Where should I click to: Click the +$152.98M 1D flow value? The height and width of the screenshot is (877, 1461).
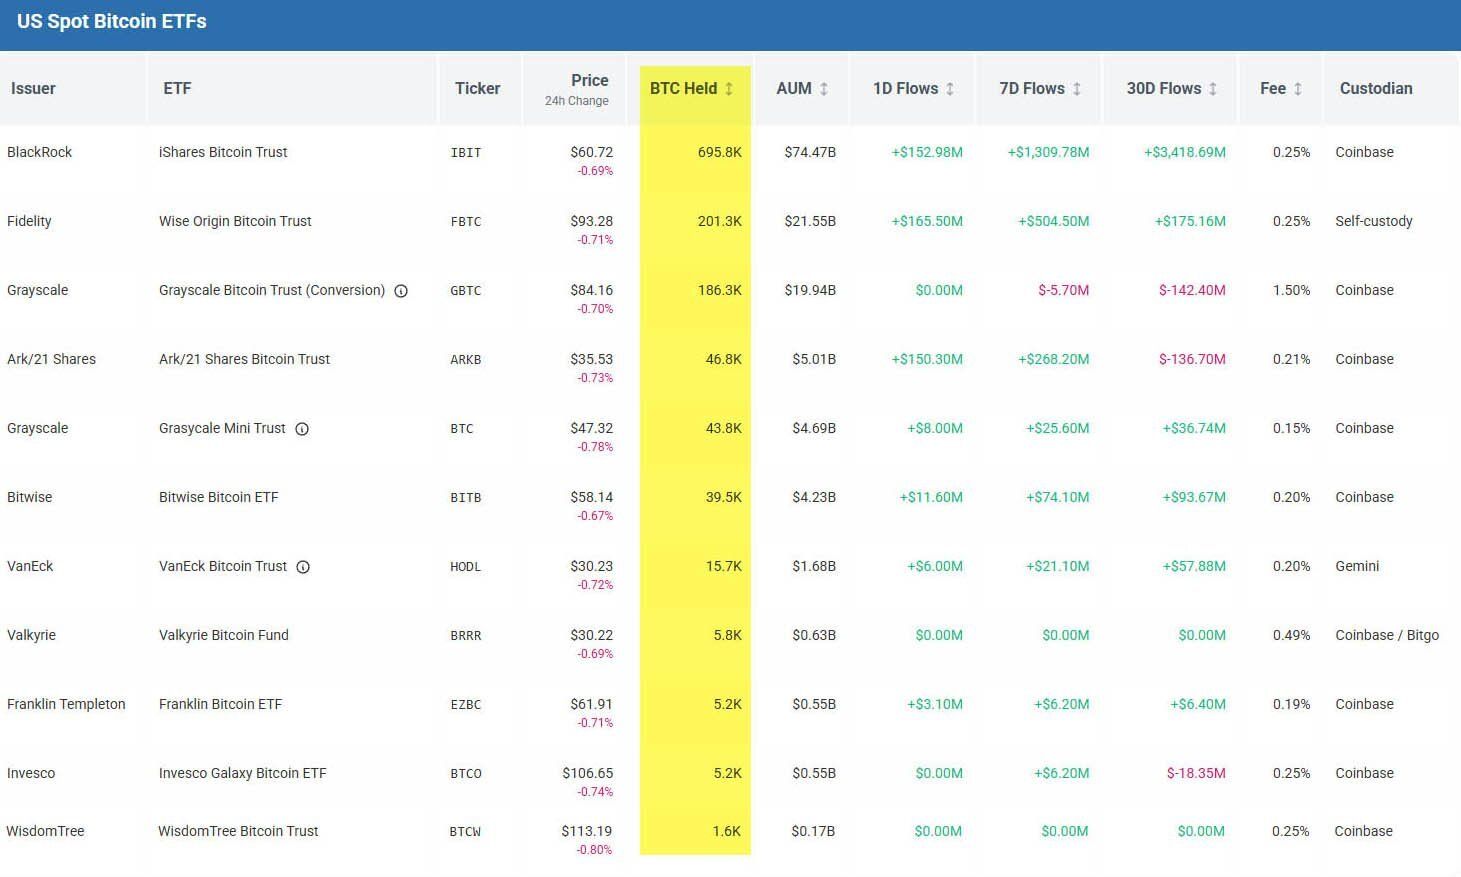(927, 152)
